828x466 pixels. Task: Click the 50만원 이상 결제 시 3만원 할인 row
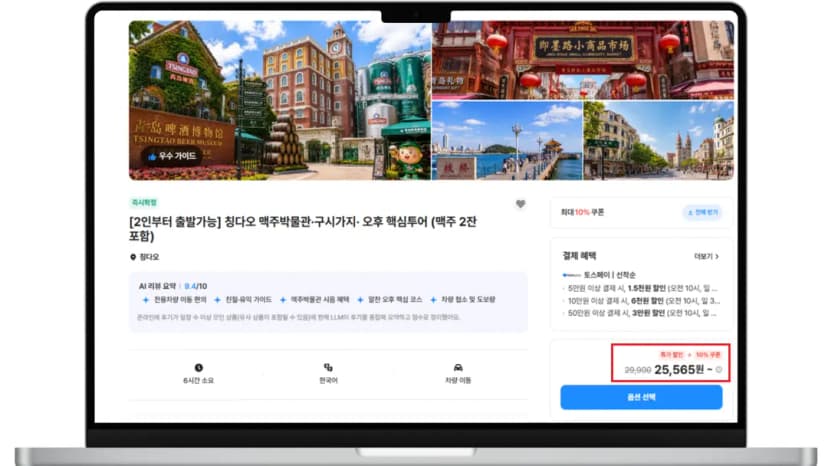642,313
